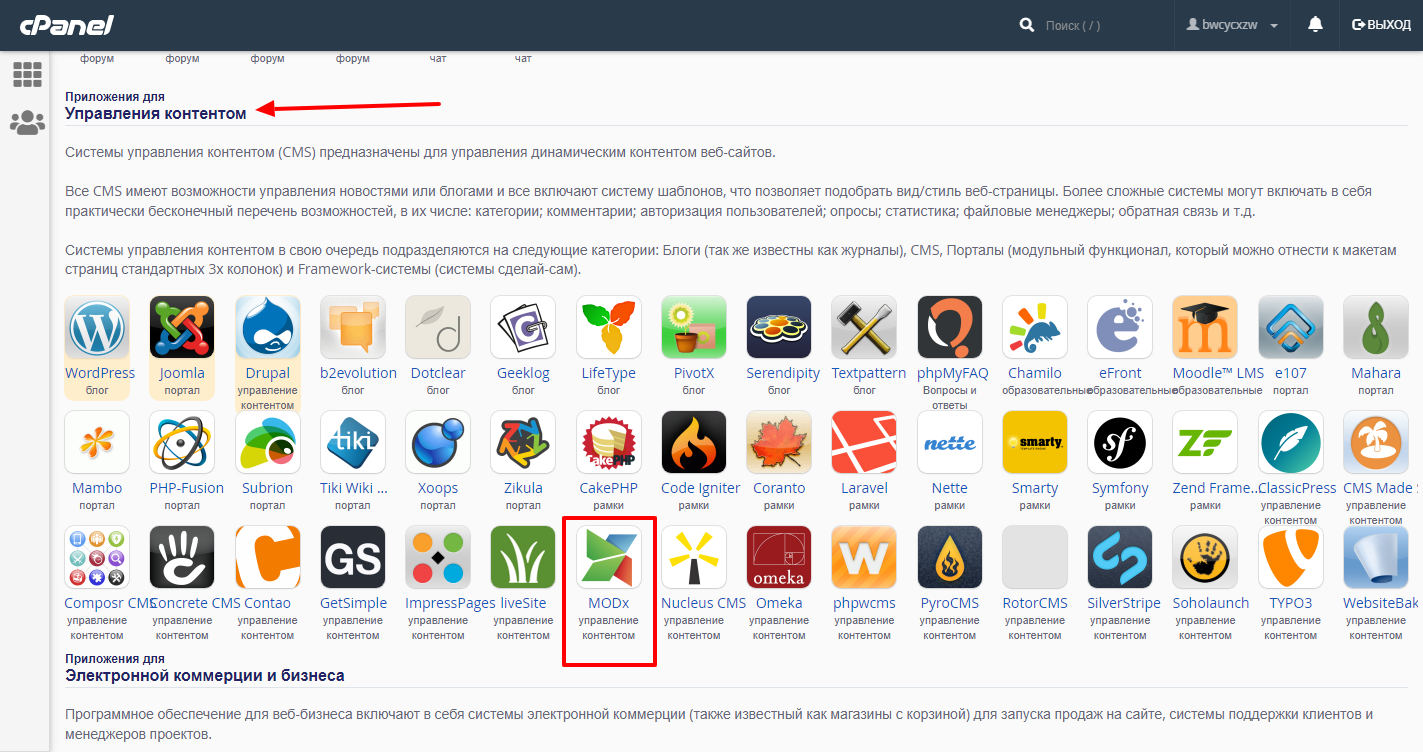This screenshot has height=752, width=1423.
Task: Select the Concrete CMS hand icon
Action: 182,558
